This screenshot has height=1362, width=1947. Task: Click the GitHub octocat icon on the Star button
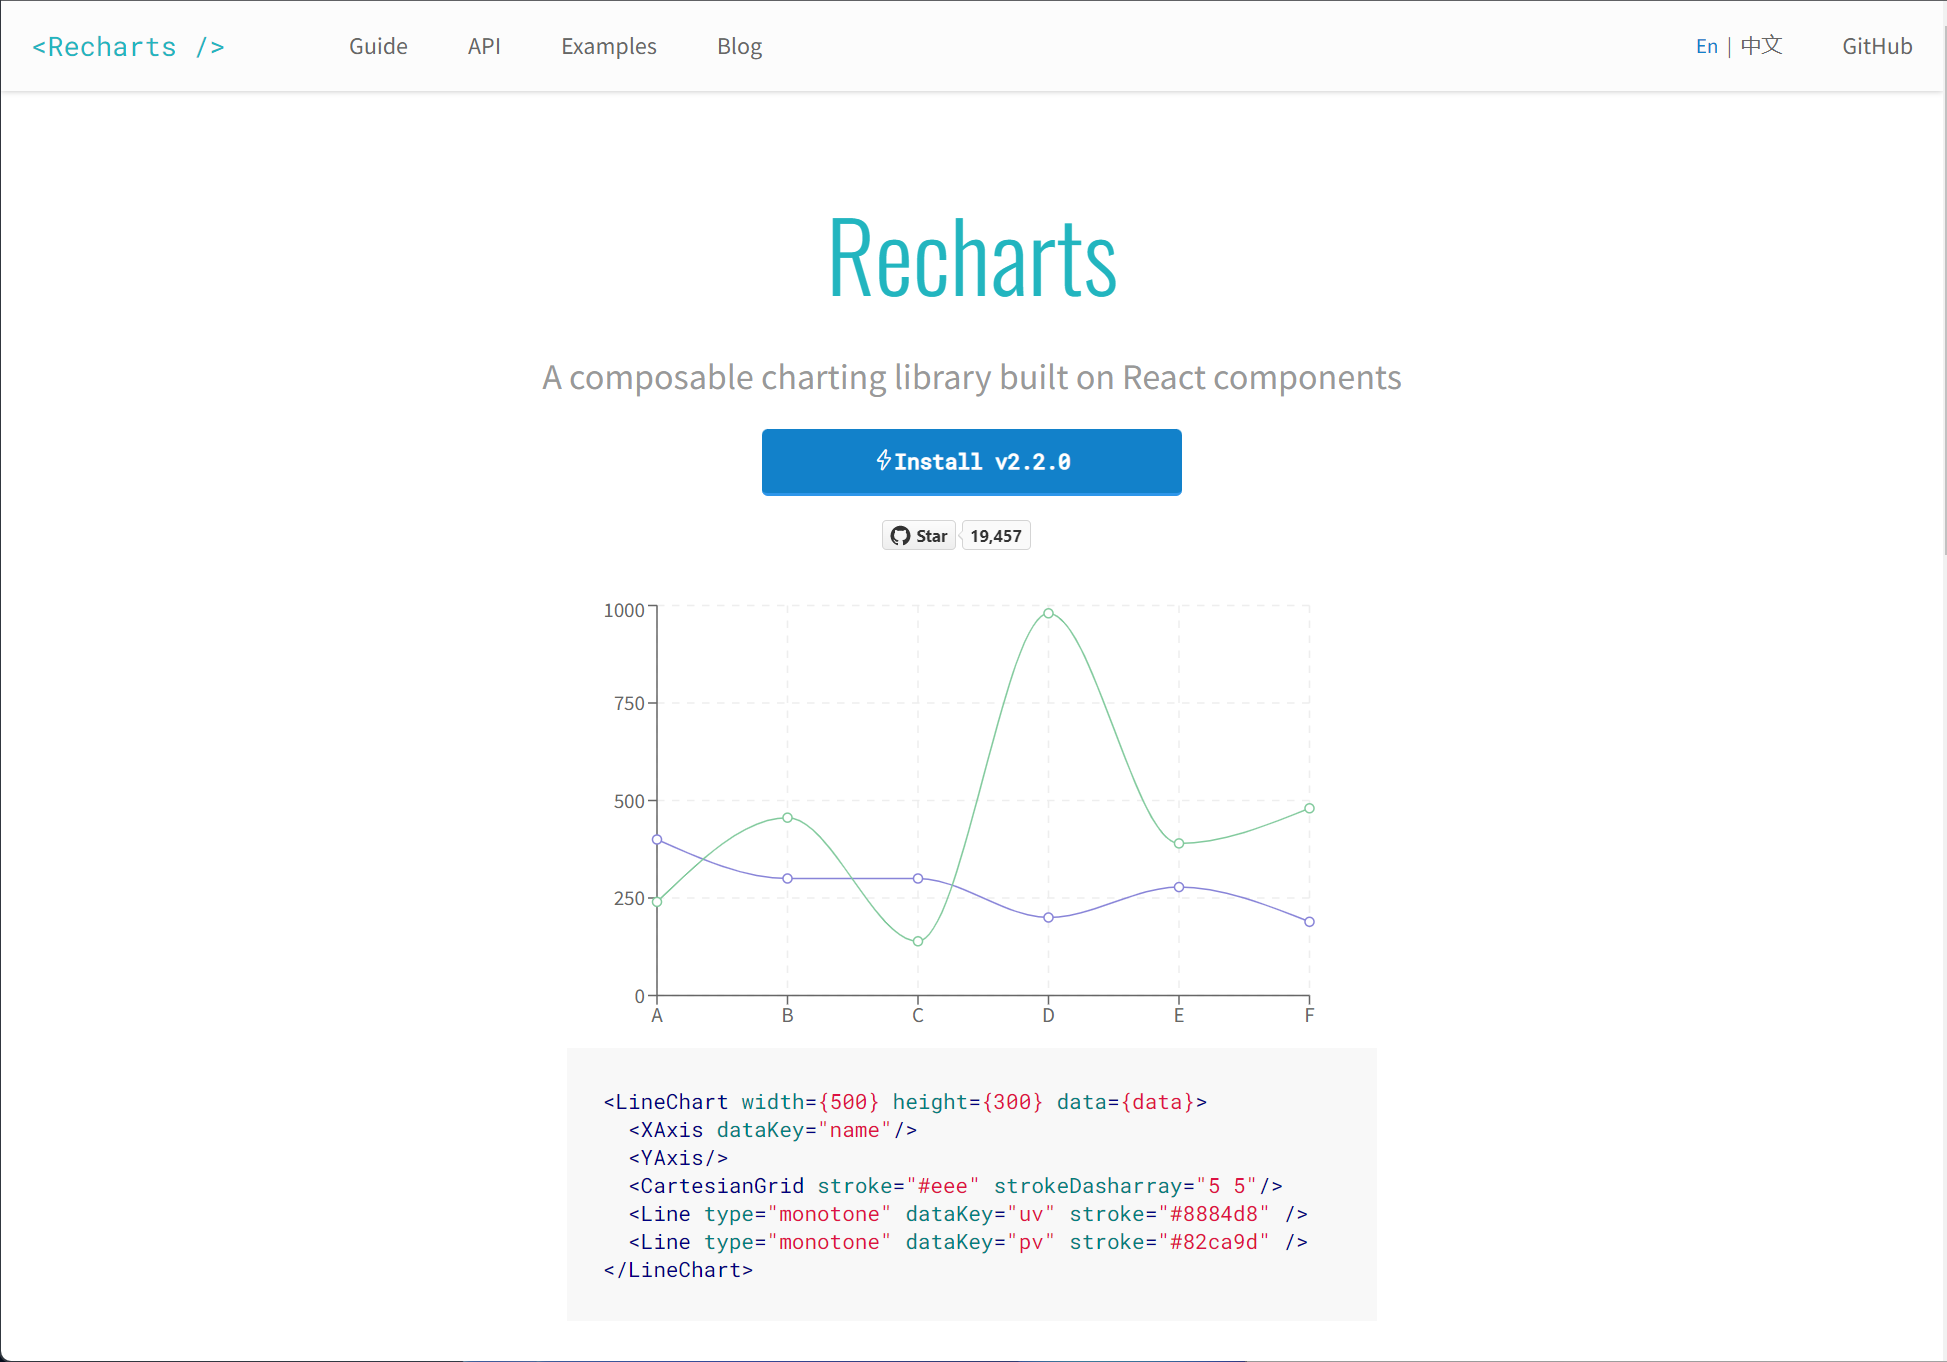900,535
